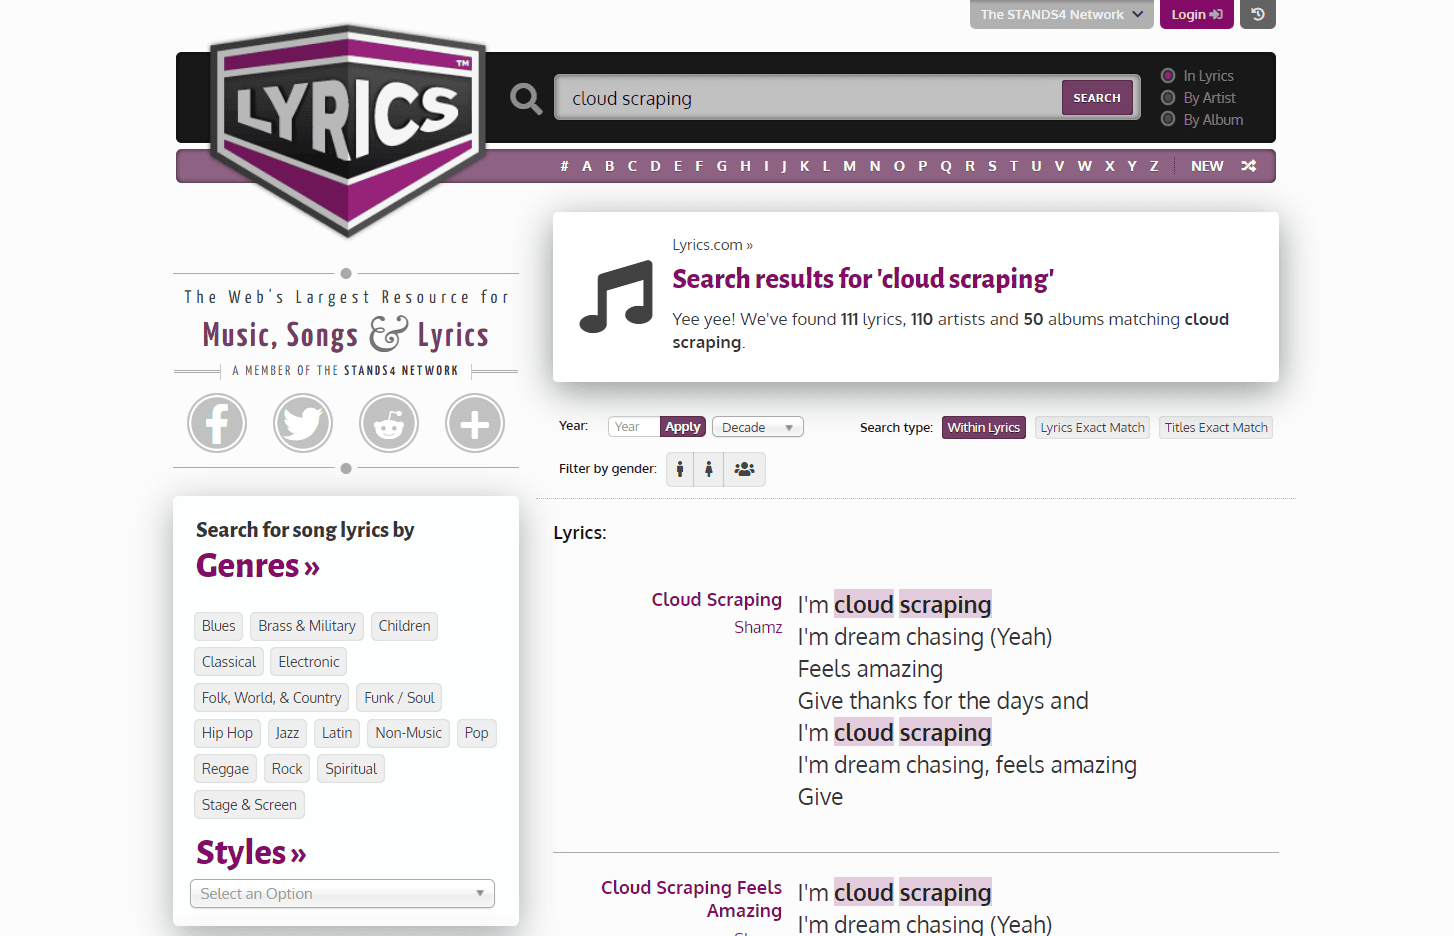Click the magnifying glass search icon
Viewport: 1454px width, 936px height.
(x=526, y=98)
